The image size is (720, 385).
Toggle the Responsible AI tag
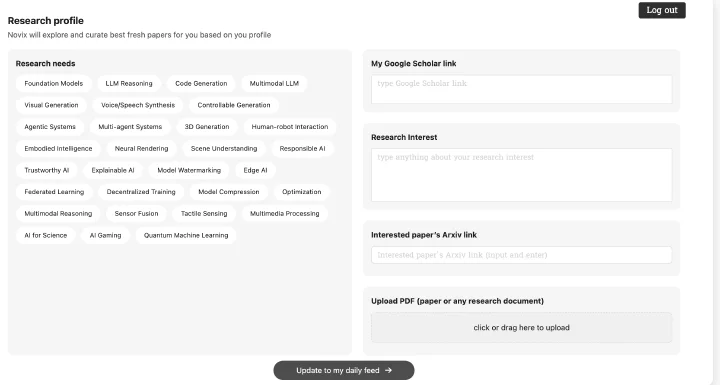click(x=303, y=148)
